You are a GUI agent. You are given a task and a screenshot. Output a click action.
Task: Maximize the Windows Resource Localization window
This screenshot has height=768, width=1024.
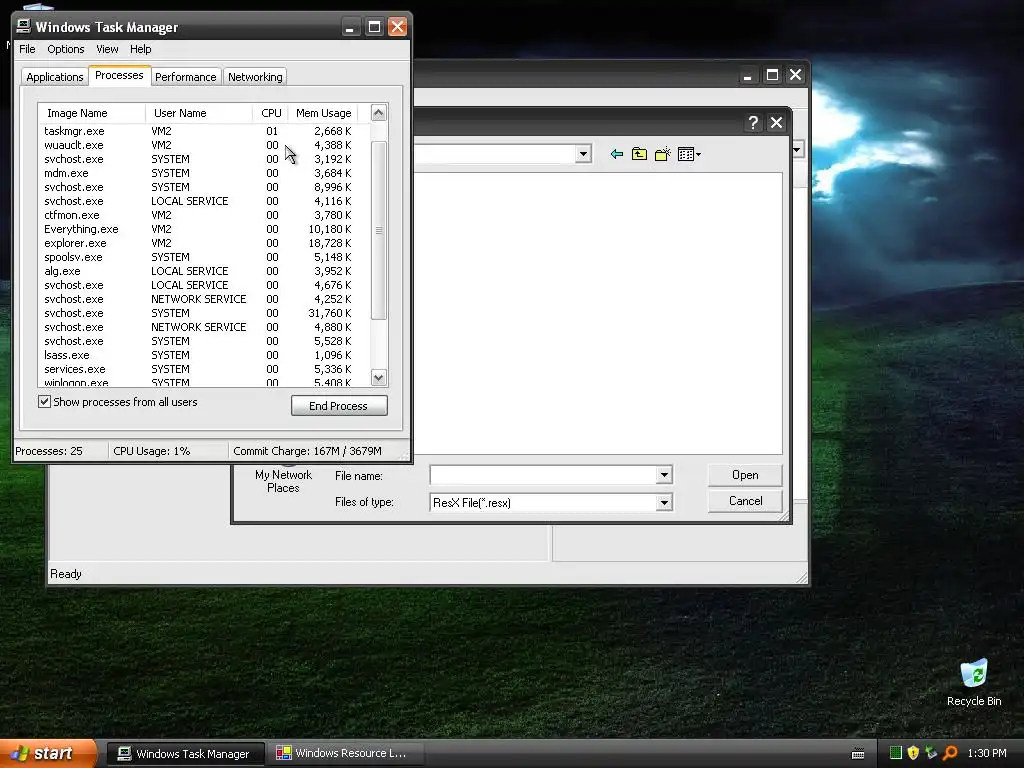(772, 75)
